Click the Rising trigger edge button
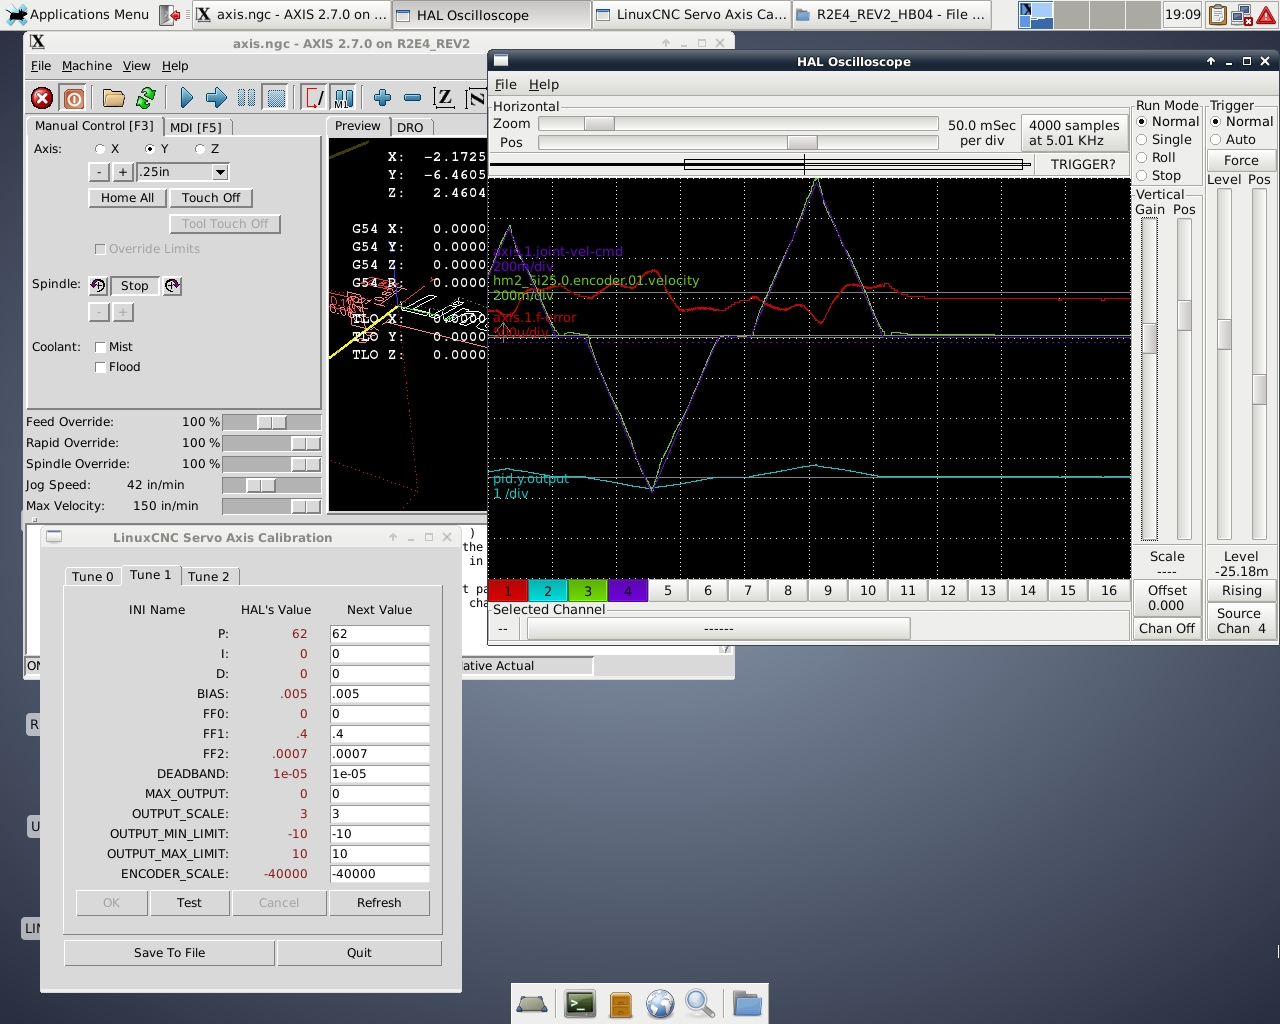This screenshot has width=1280, height=1024. coord(1241,591)
